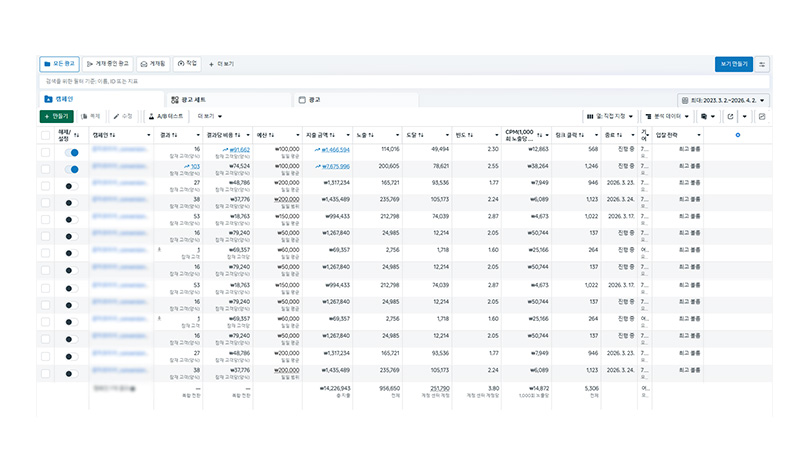808x471 pixels.
Task: Expand the 열: 직접 지정 columns dropdown
Action: tap(610, 116)
